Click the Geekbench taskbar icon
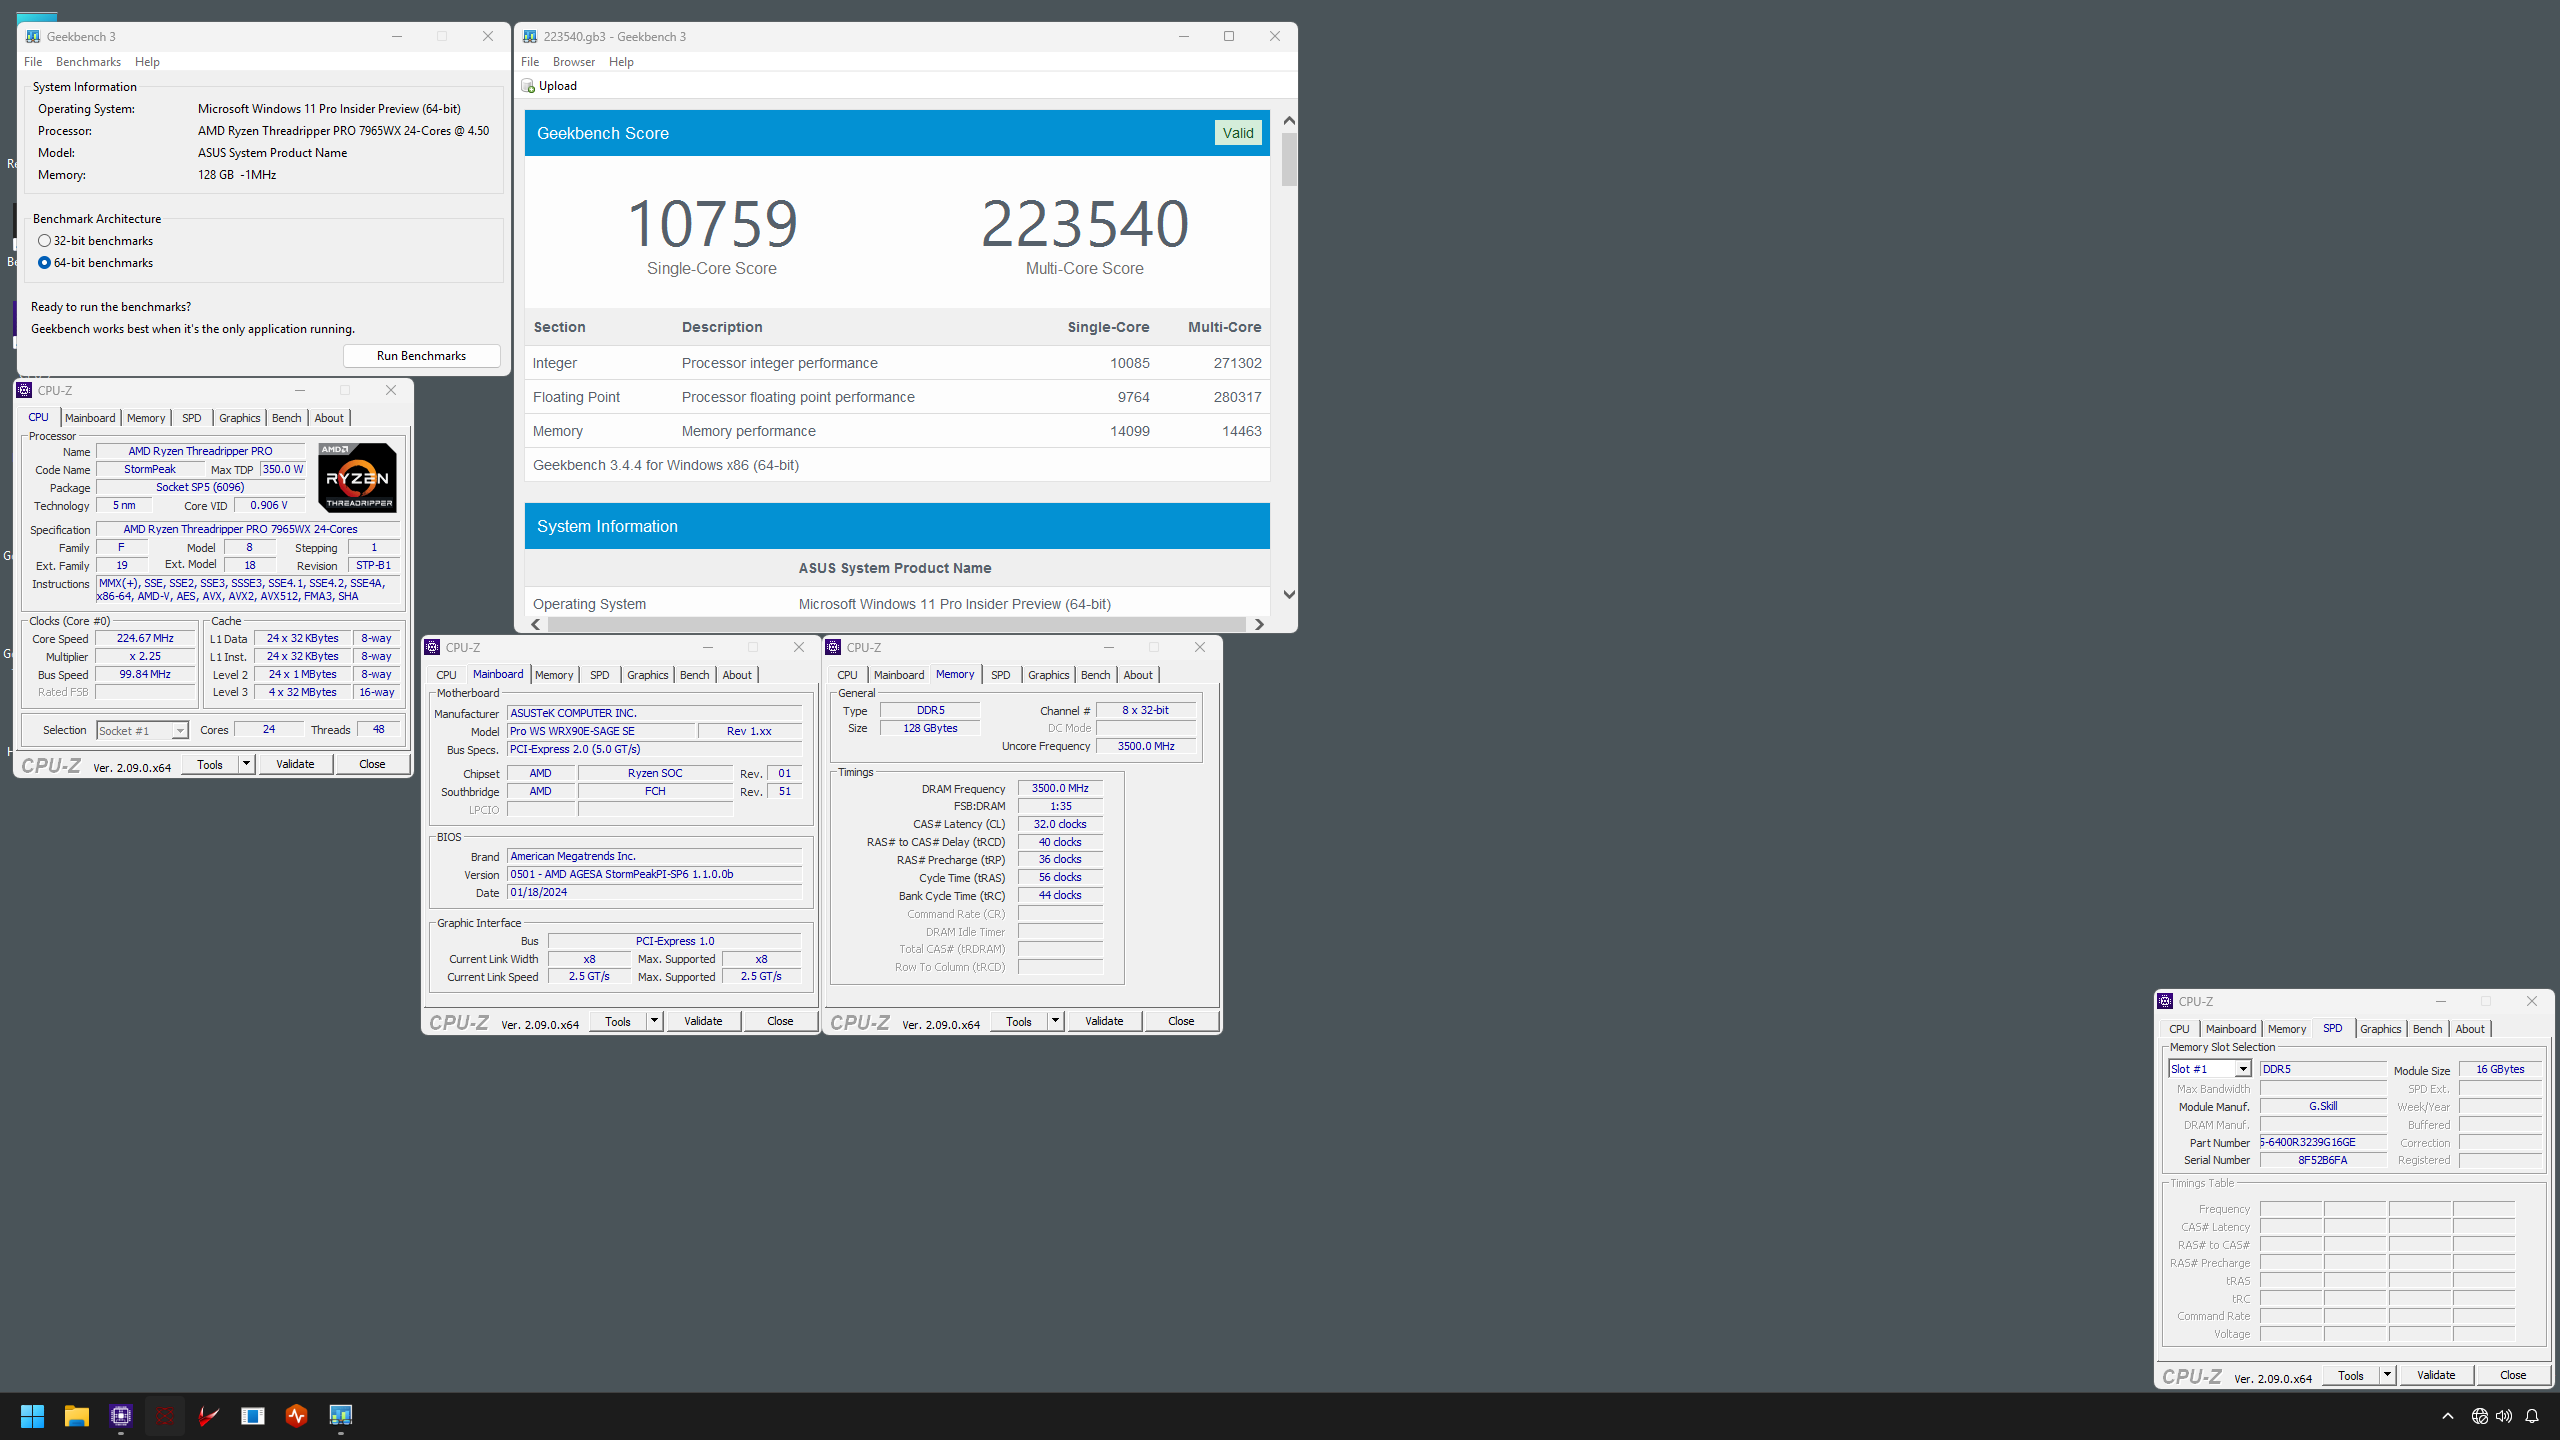Image resolution: width=2560 pixels, height=1440 pixels. tap(341, 1415)
